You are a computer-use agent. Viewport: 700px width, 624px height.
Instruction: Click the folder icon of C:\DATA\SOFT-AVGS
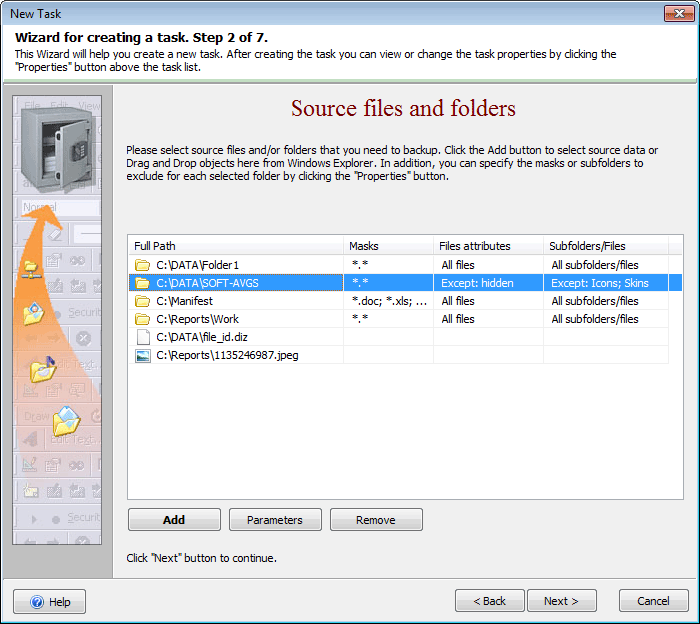pyautogui.click(x=142, y=283)
